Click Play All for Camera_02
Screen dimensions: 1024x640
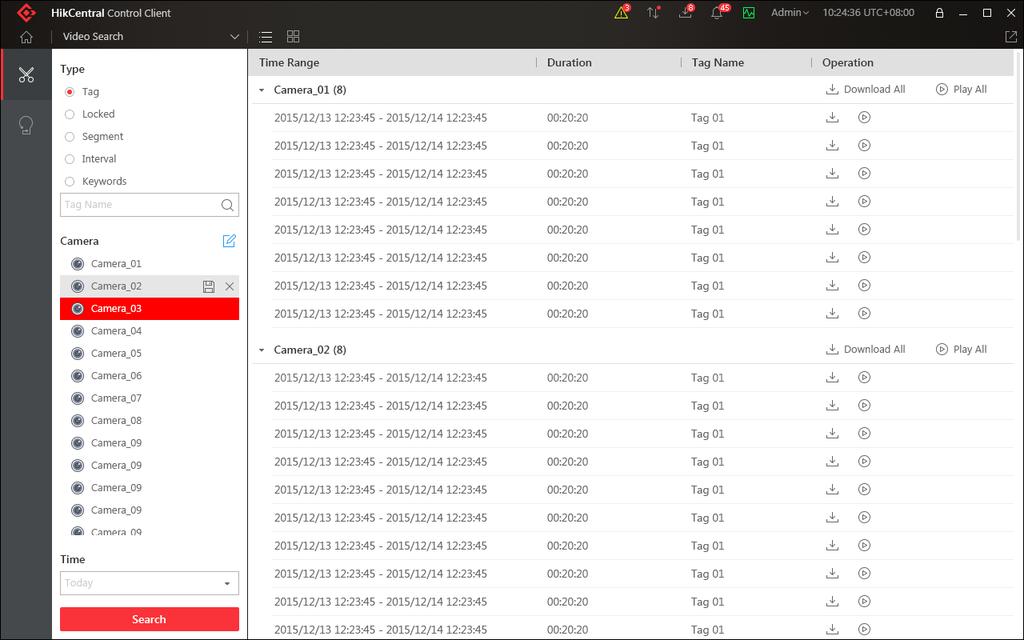pos(961,349)
